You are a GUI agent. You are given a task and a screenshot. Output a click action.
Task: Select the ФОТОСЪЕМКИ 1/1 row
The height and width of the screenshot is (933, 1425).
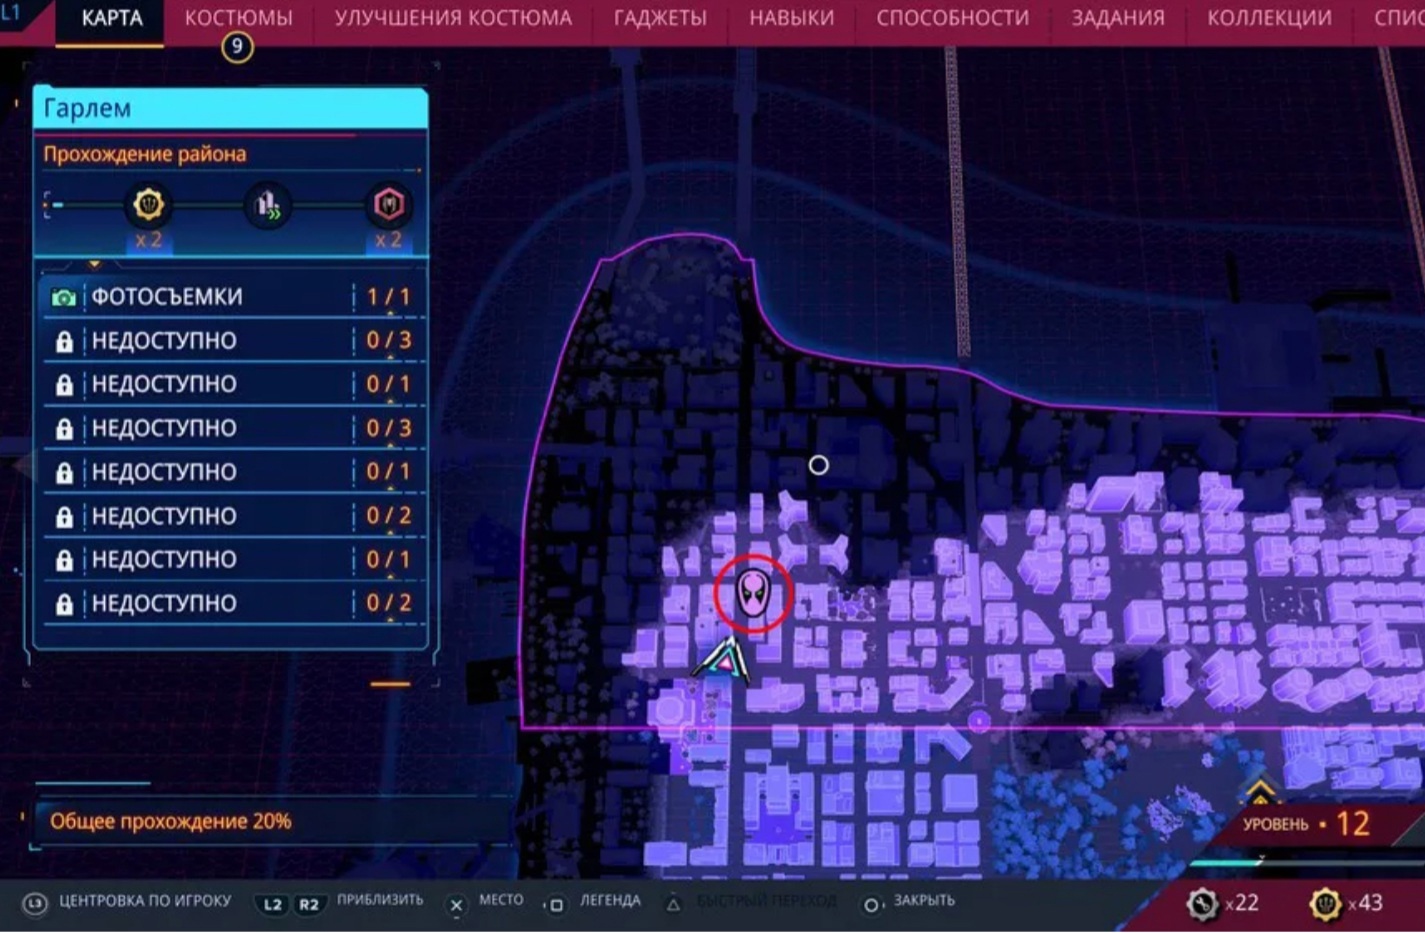(231, 297)
